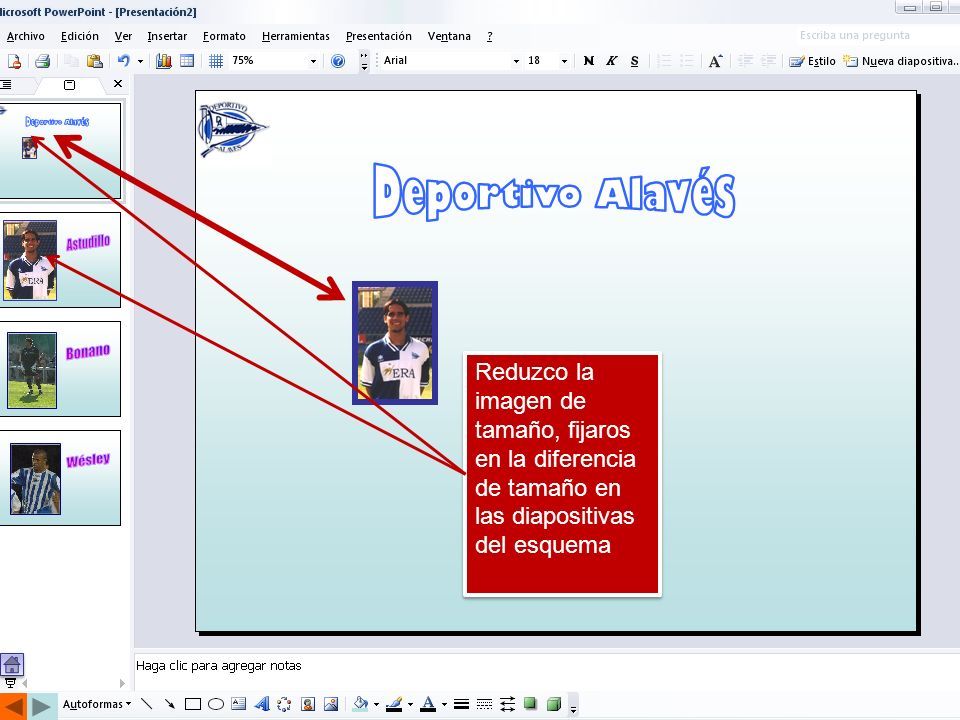Toggle Italic (K) formatting
The image size is (960, 720).
611,61
